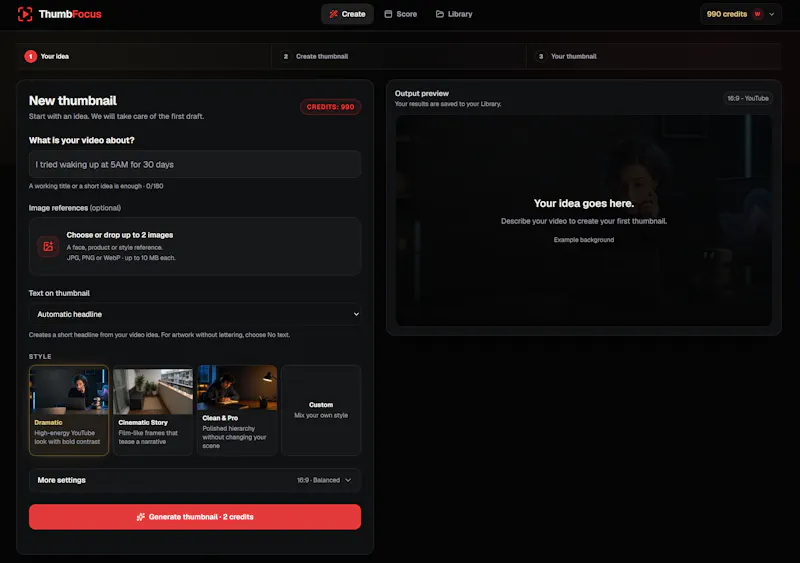Click the 990 credits label in the header

pyautogui.click(x=727, y=14)
